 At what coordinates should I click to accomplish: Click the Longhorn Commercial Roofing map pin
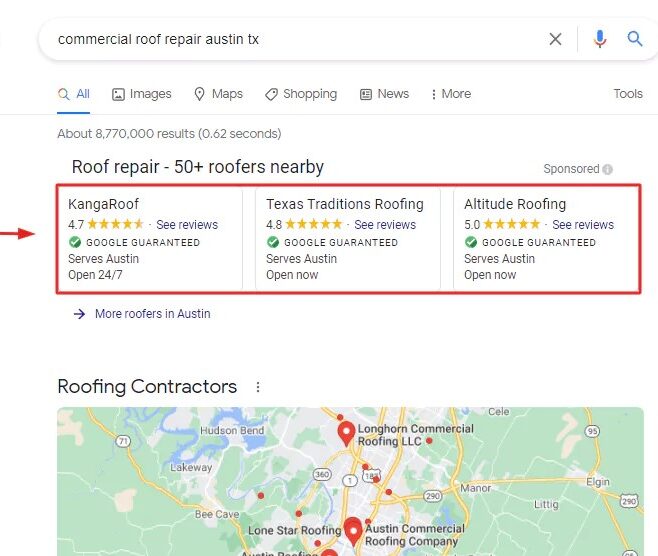(346, 434)
